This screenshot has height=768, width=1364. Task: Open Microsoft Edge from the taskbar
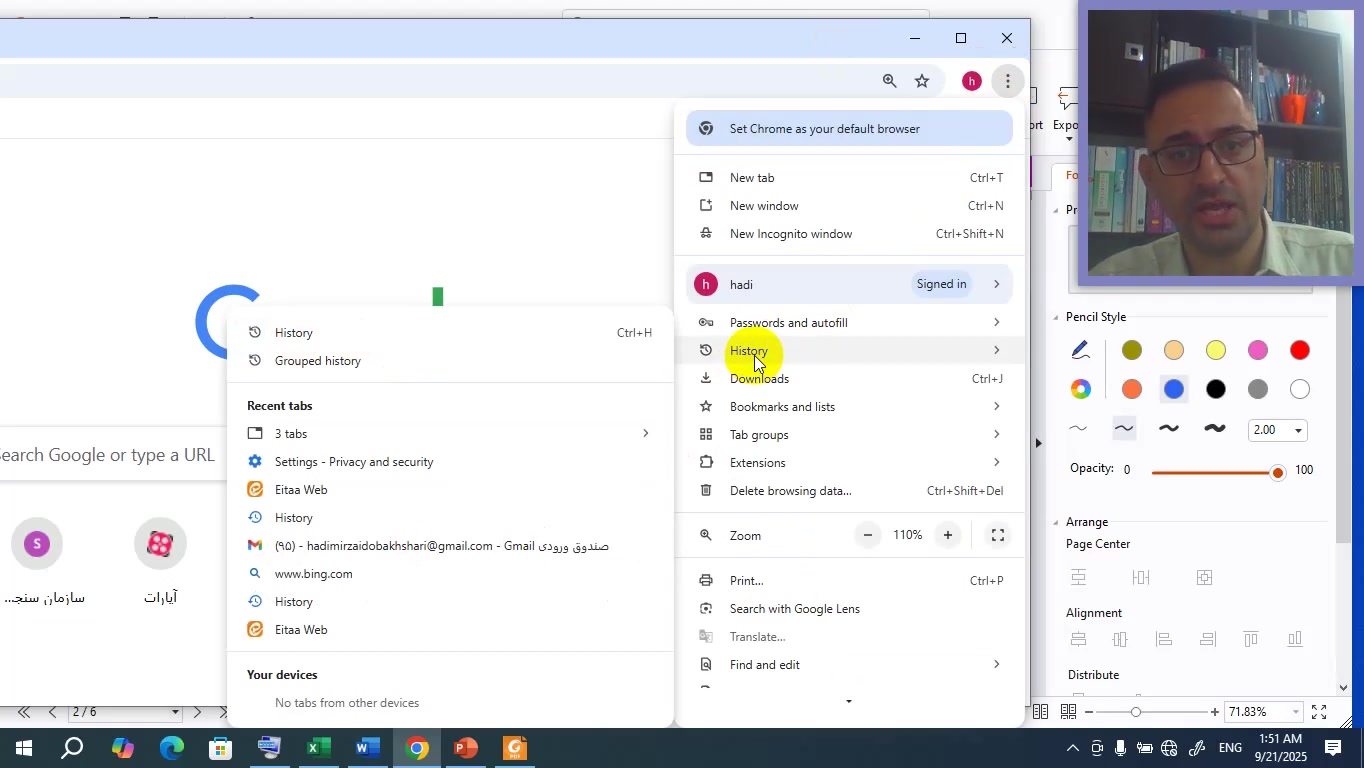[172, 748]
